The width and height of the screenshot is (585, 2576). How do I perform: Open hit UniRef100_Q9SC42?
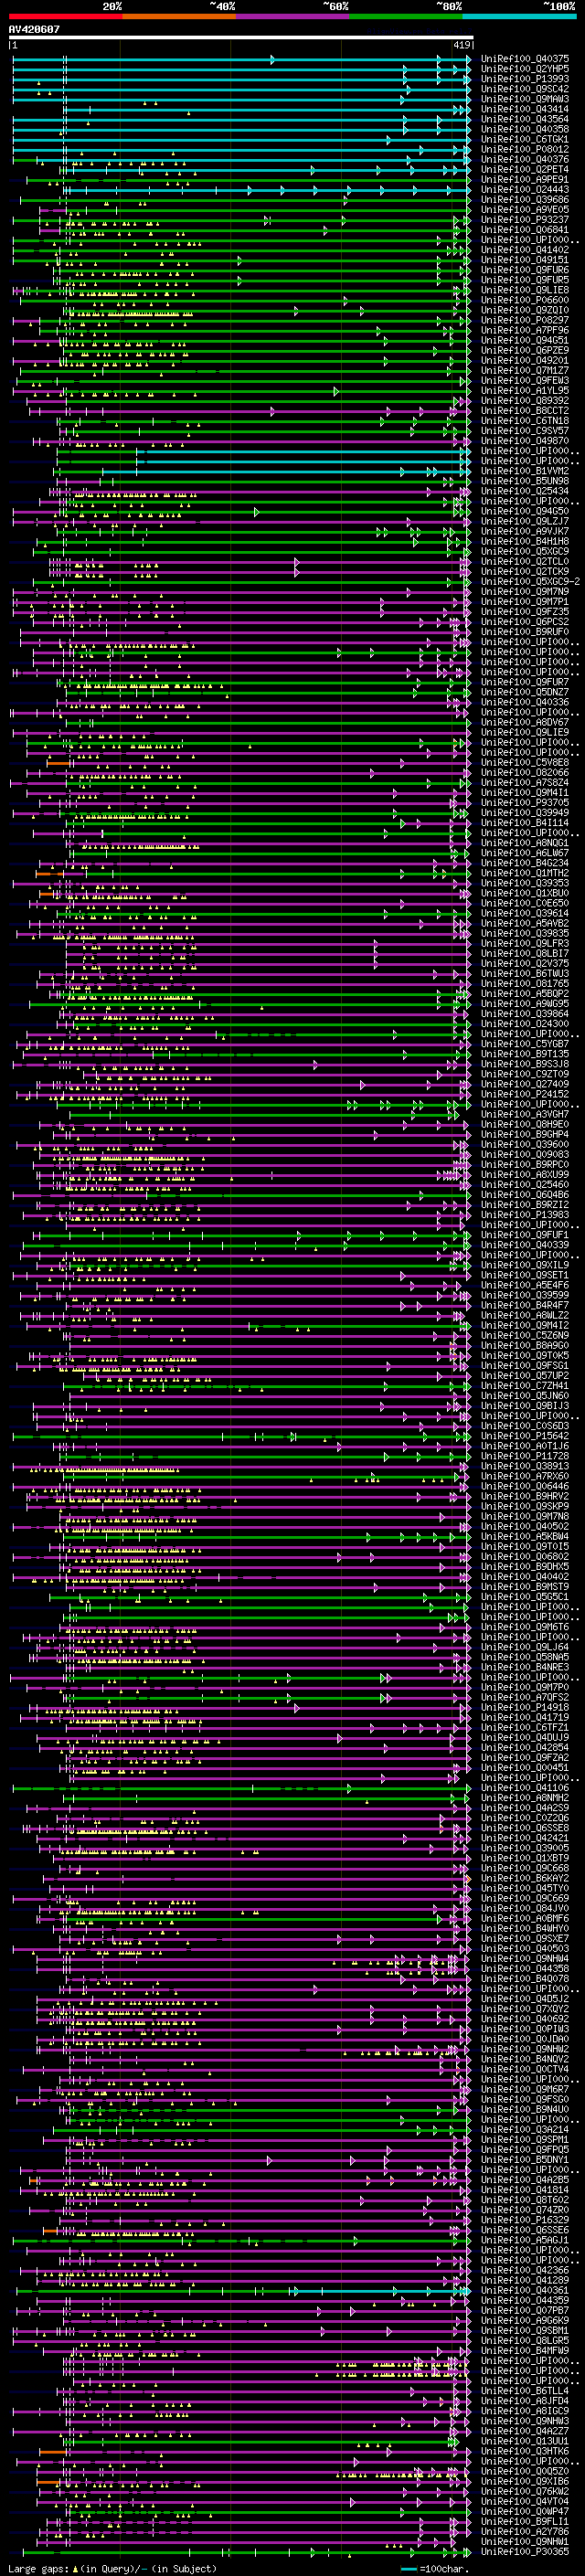click(525, 89)
